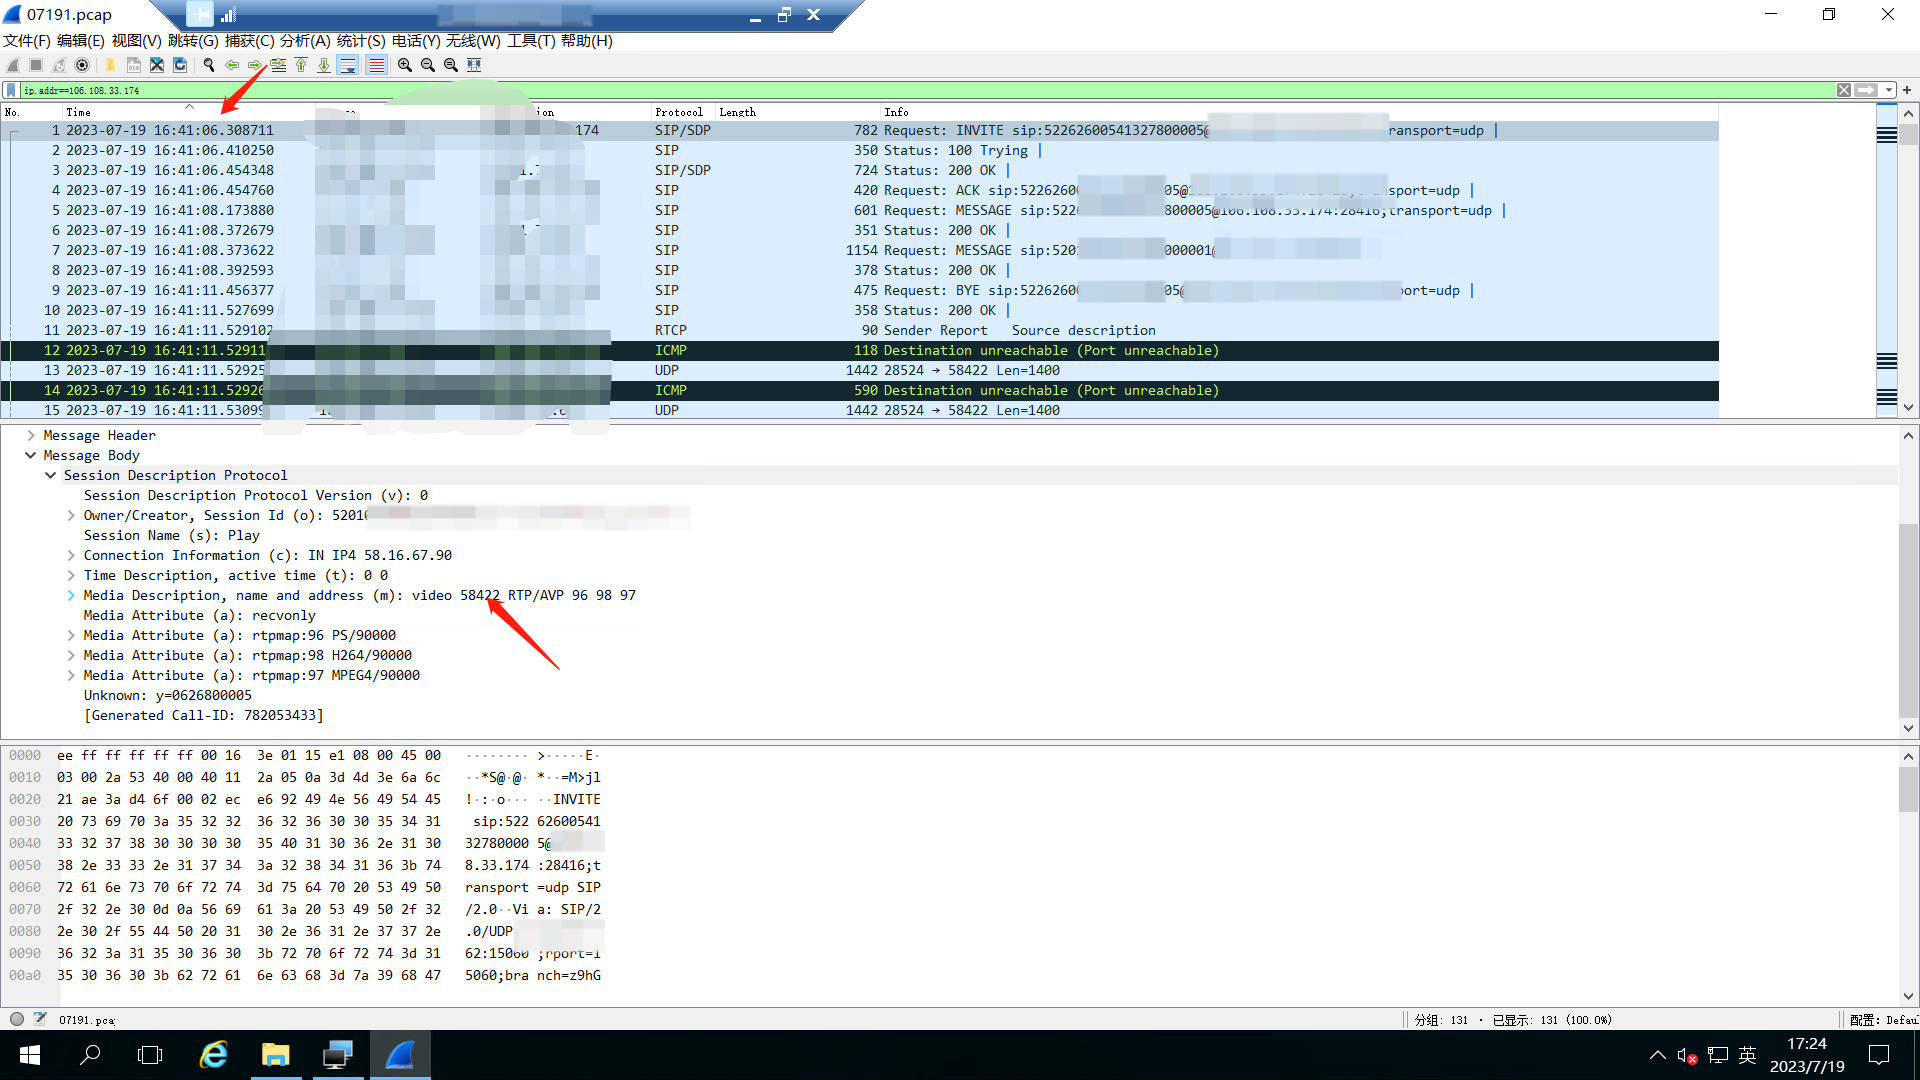
Task: Click the find packet magnifier icon
Action: click(x=209, y=65)
